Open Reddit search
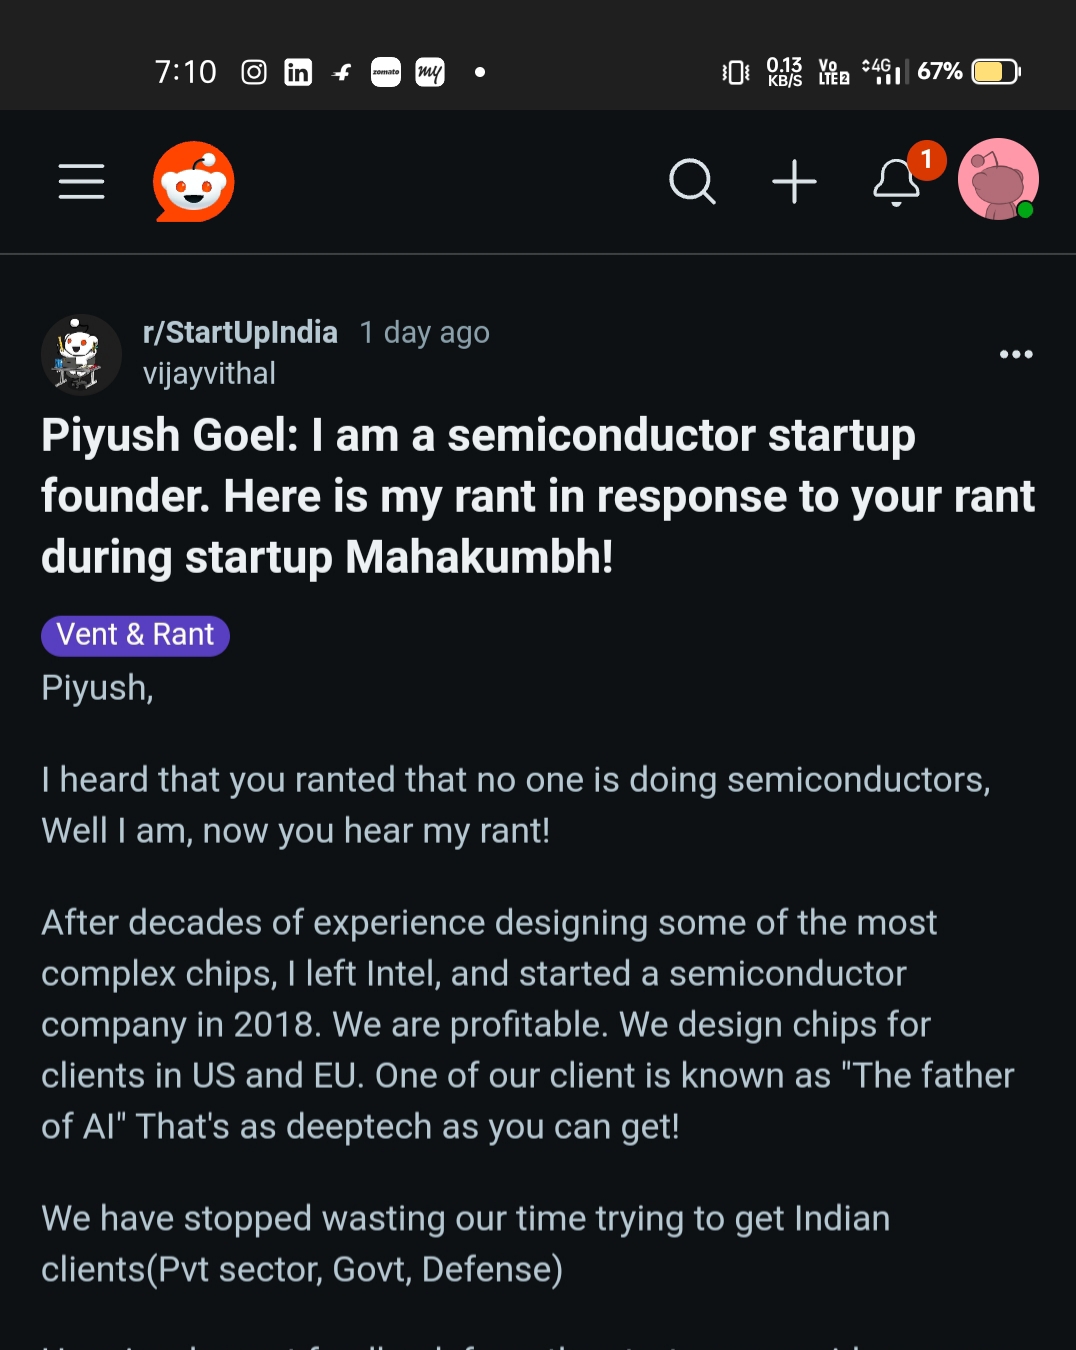The width and height of the screenshot is (1076, 1350). [x=692, y=181]
